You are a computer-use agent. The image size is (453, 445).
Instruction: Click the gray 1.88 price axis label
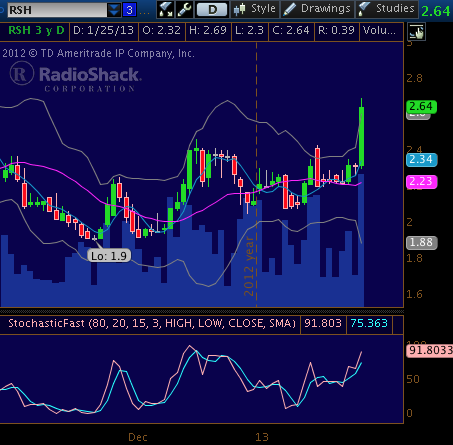coord(421,242)
